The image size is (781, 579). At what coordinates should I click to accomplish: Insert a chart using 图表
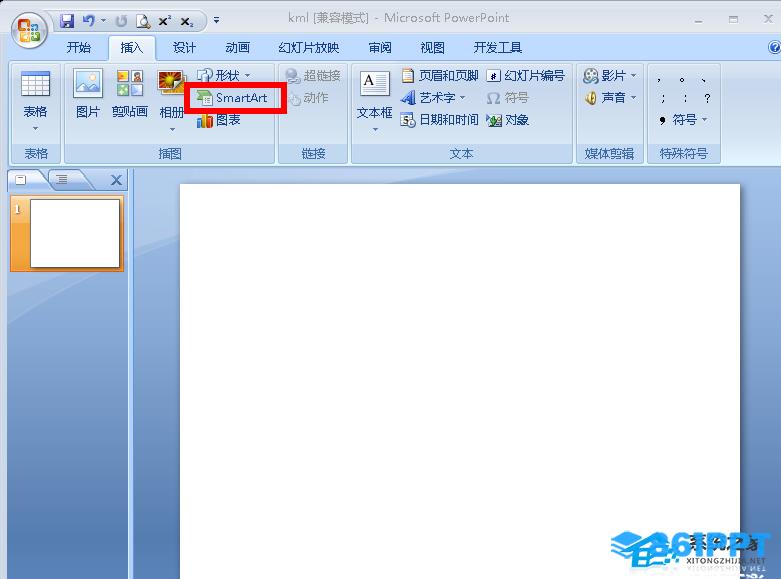[219, 120]
